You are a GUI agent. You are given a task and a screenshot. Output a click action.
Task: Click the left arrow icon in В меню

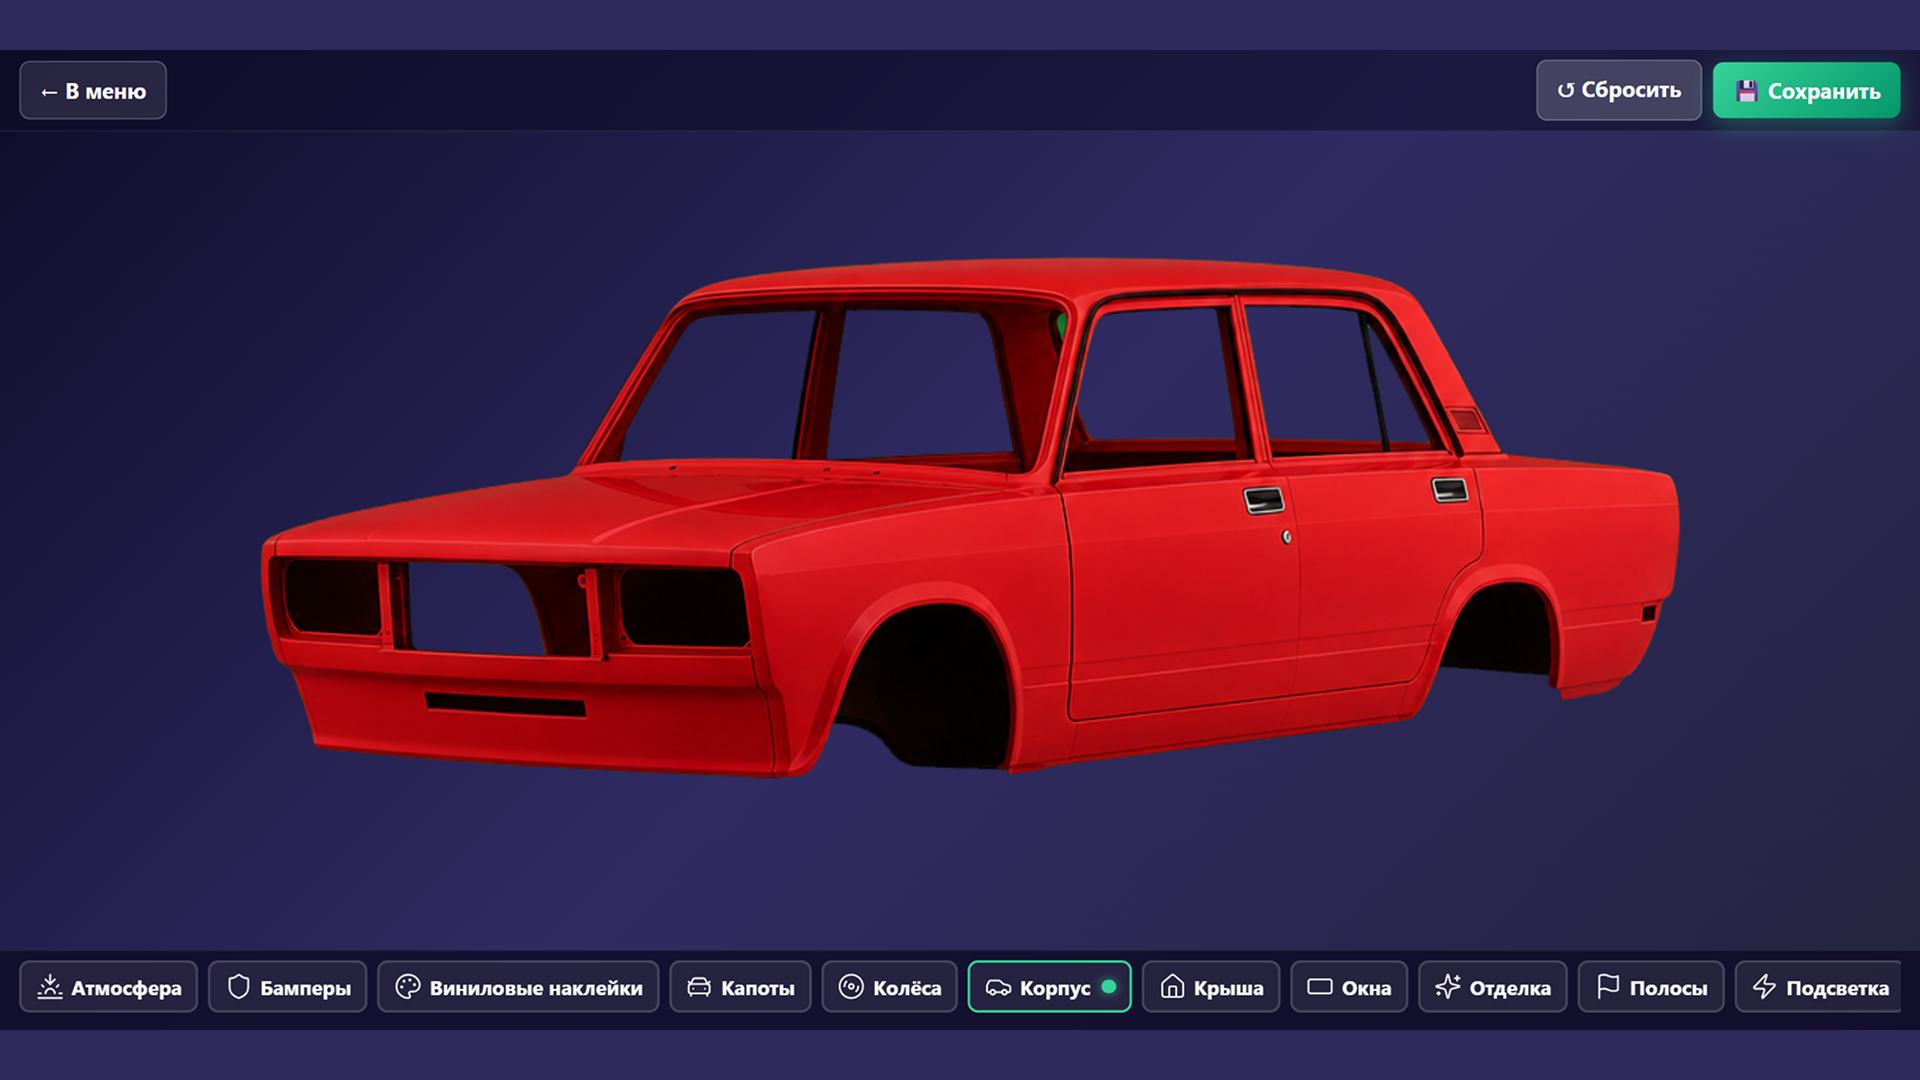coord(49,92)
